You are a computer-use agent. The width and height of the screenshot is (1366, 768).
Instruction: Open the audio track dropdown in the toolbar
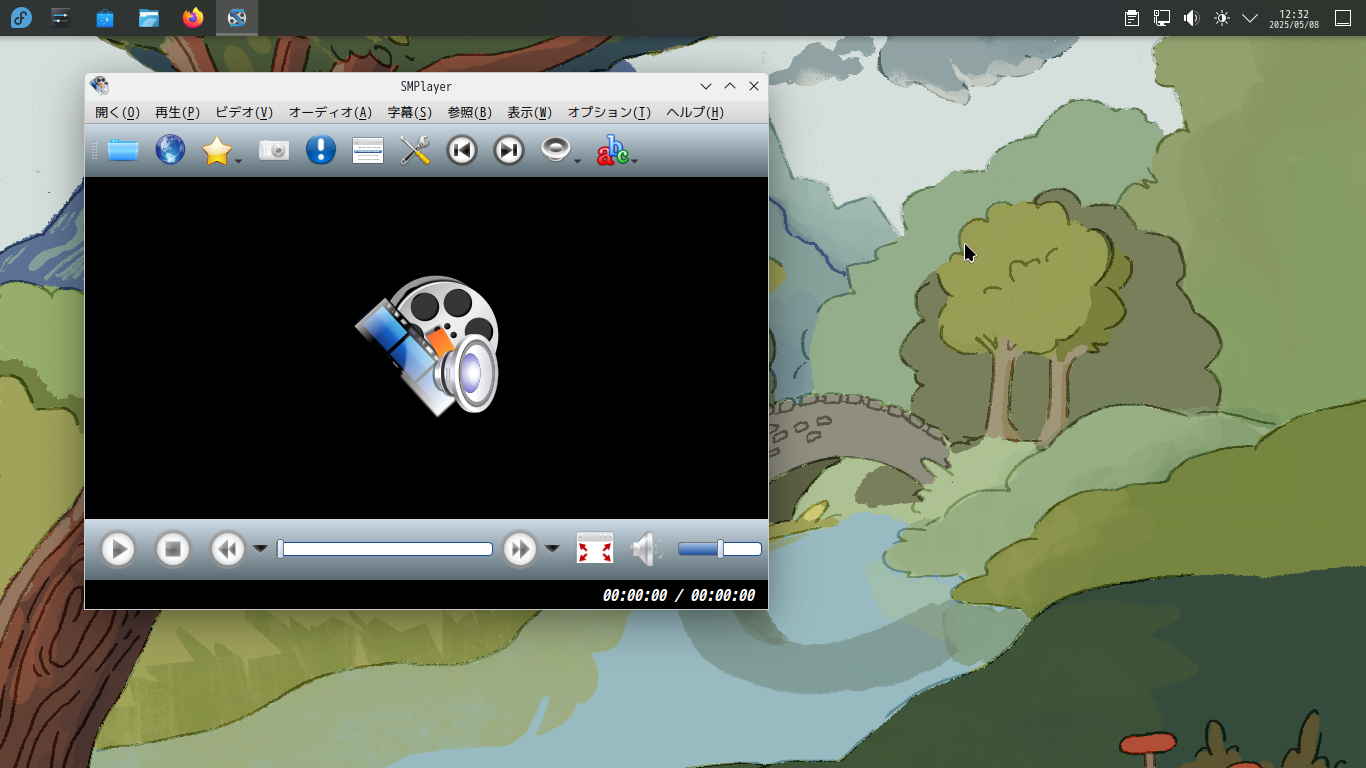point(578,159)
